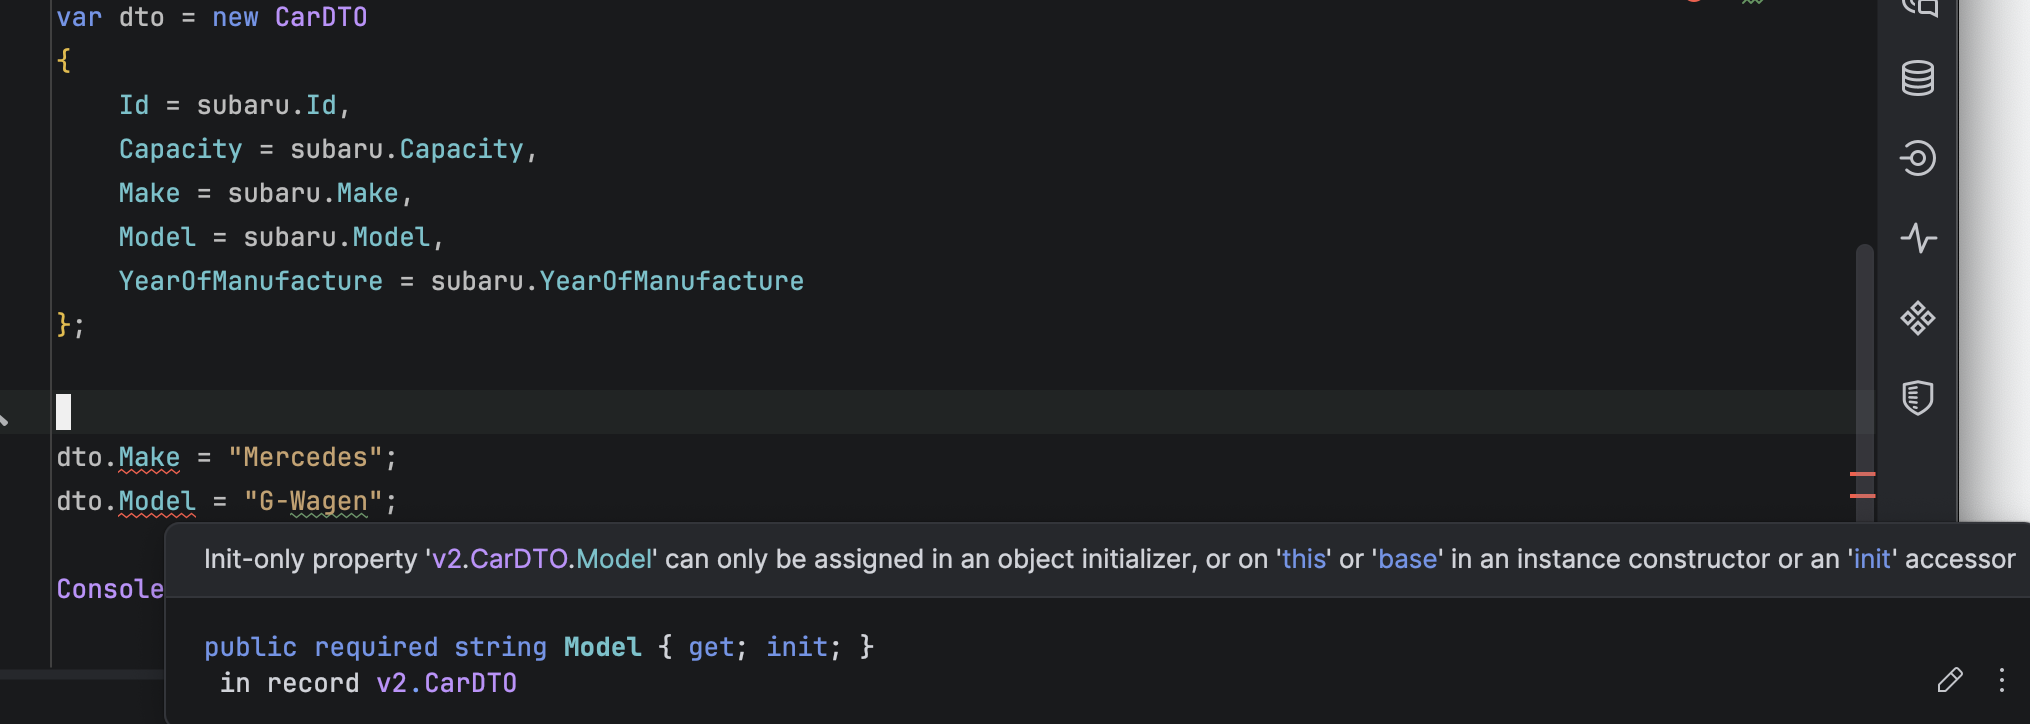This screenshot has height=724, width=2030.
Task: Open the three-dot actions menu in tooltip
Action: (x=1999, y=681)
